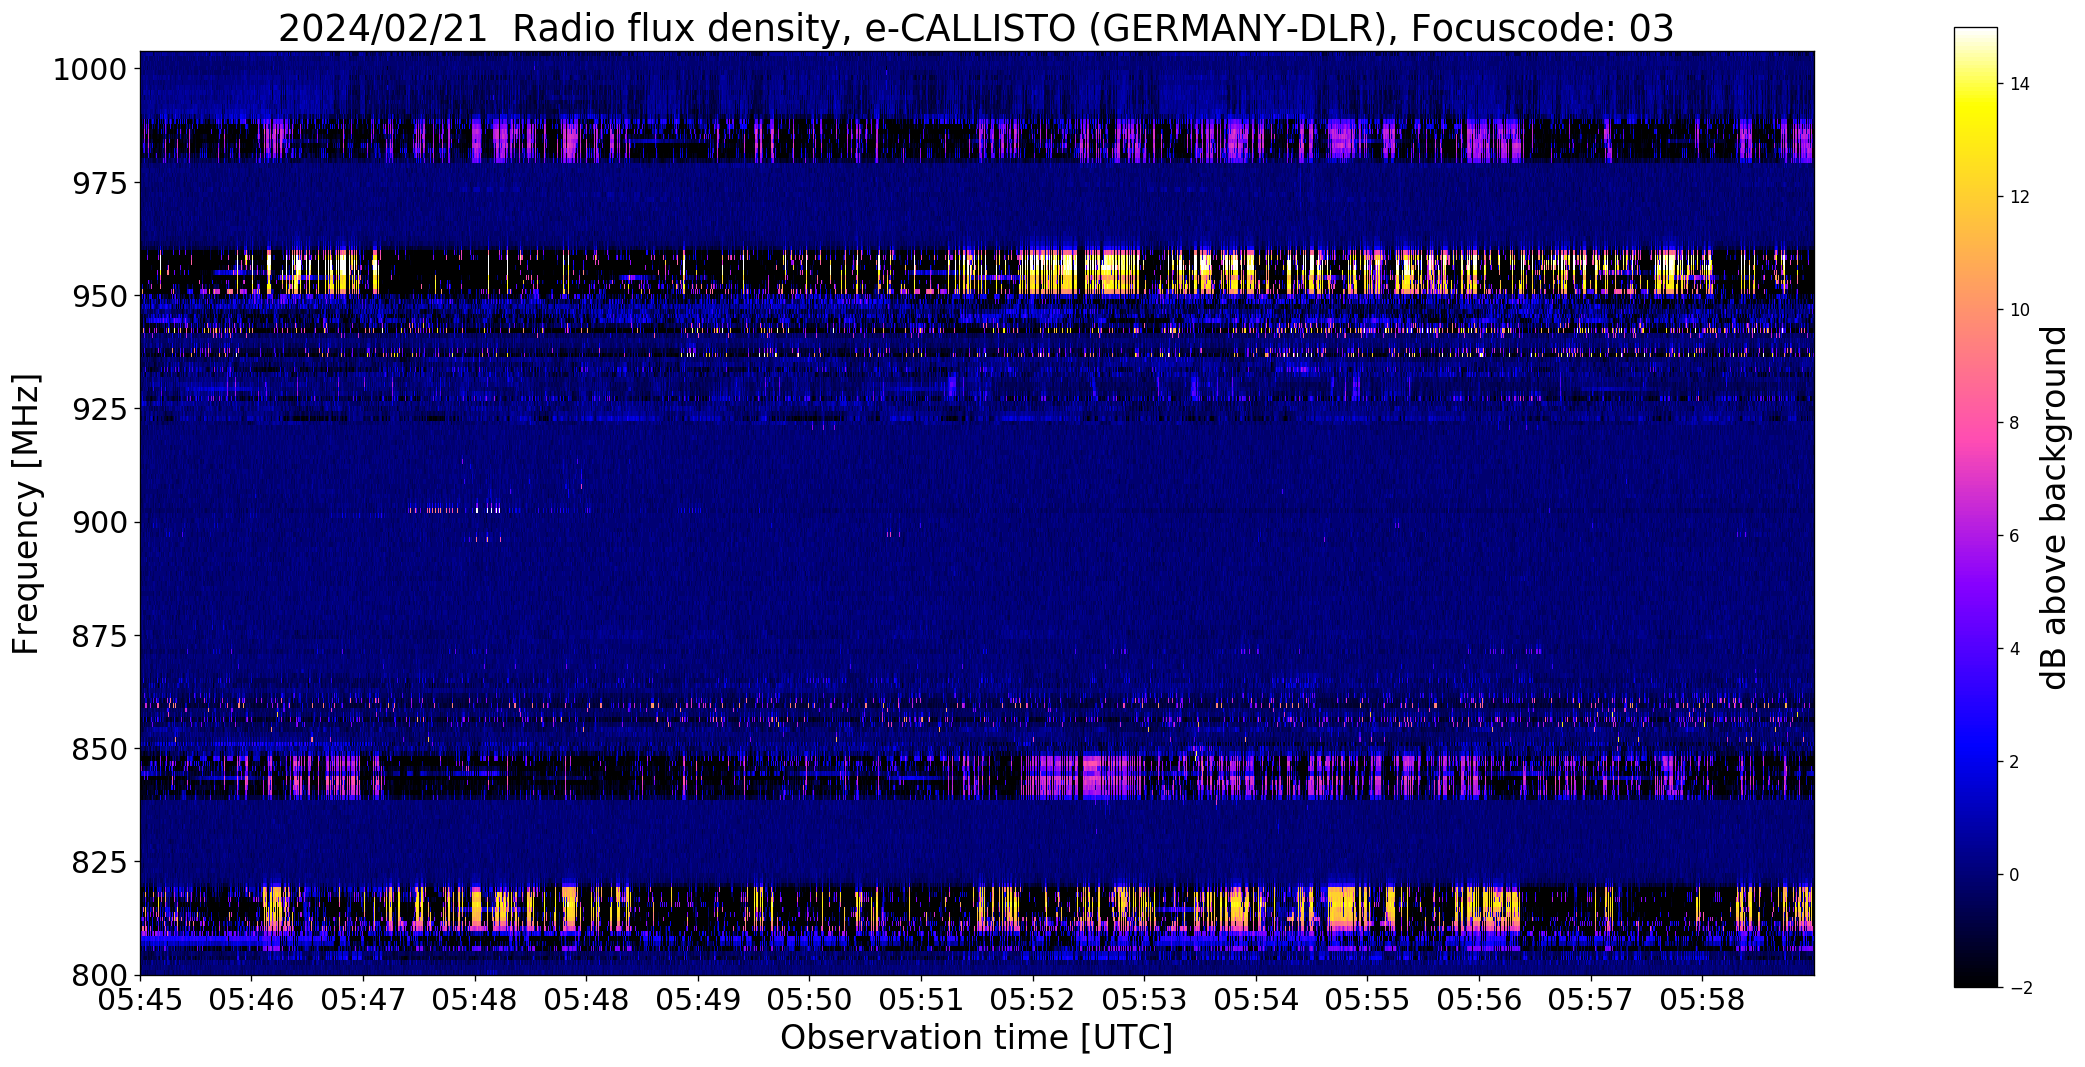Click the 05:54 time tick label
This screenshot has height=1067, width=2085.
[1256, 1000]
